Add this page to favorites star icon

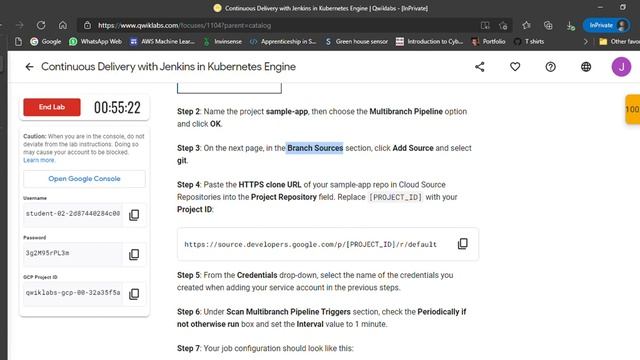pos(503,25)
